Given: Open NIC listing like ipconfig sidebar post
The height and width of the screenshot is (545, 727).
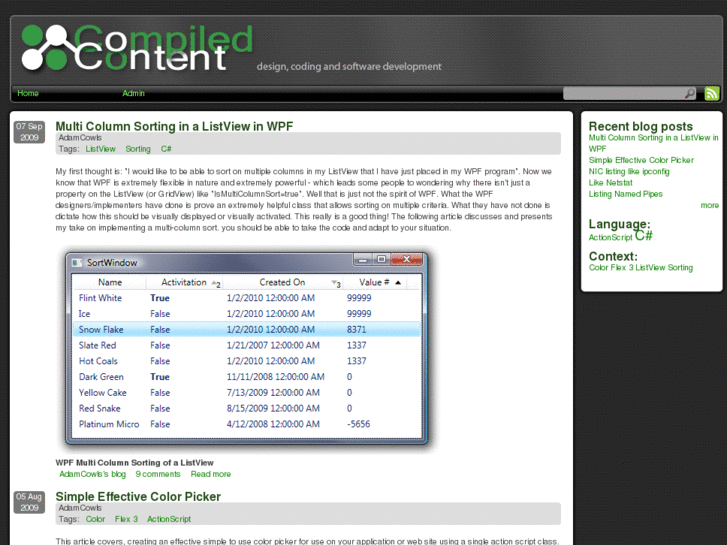Looking at the screenshot, I should pos(629,171).
